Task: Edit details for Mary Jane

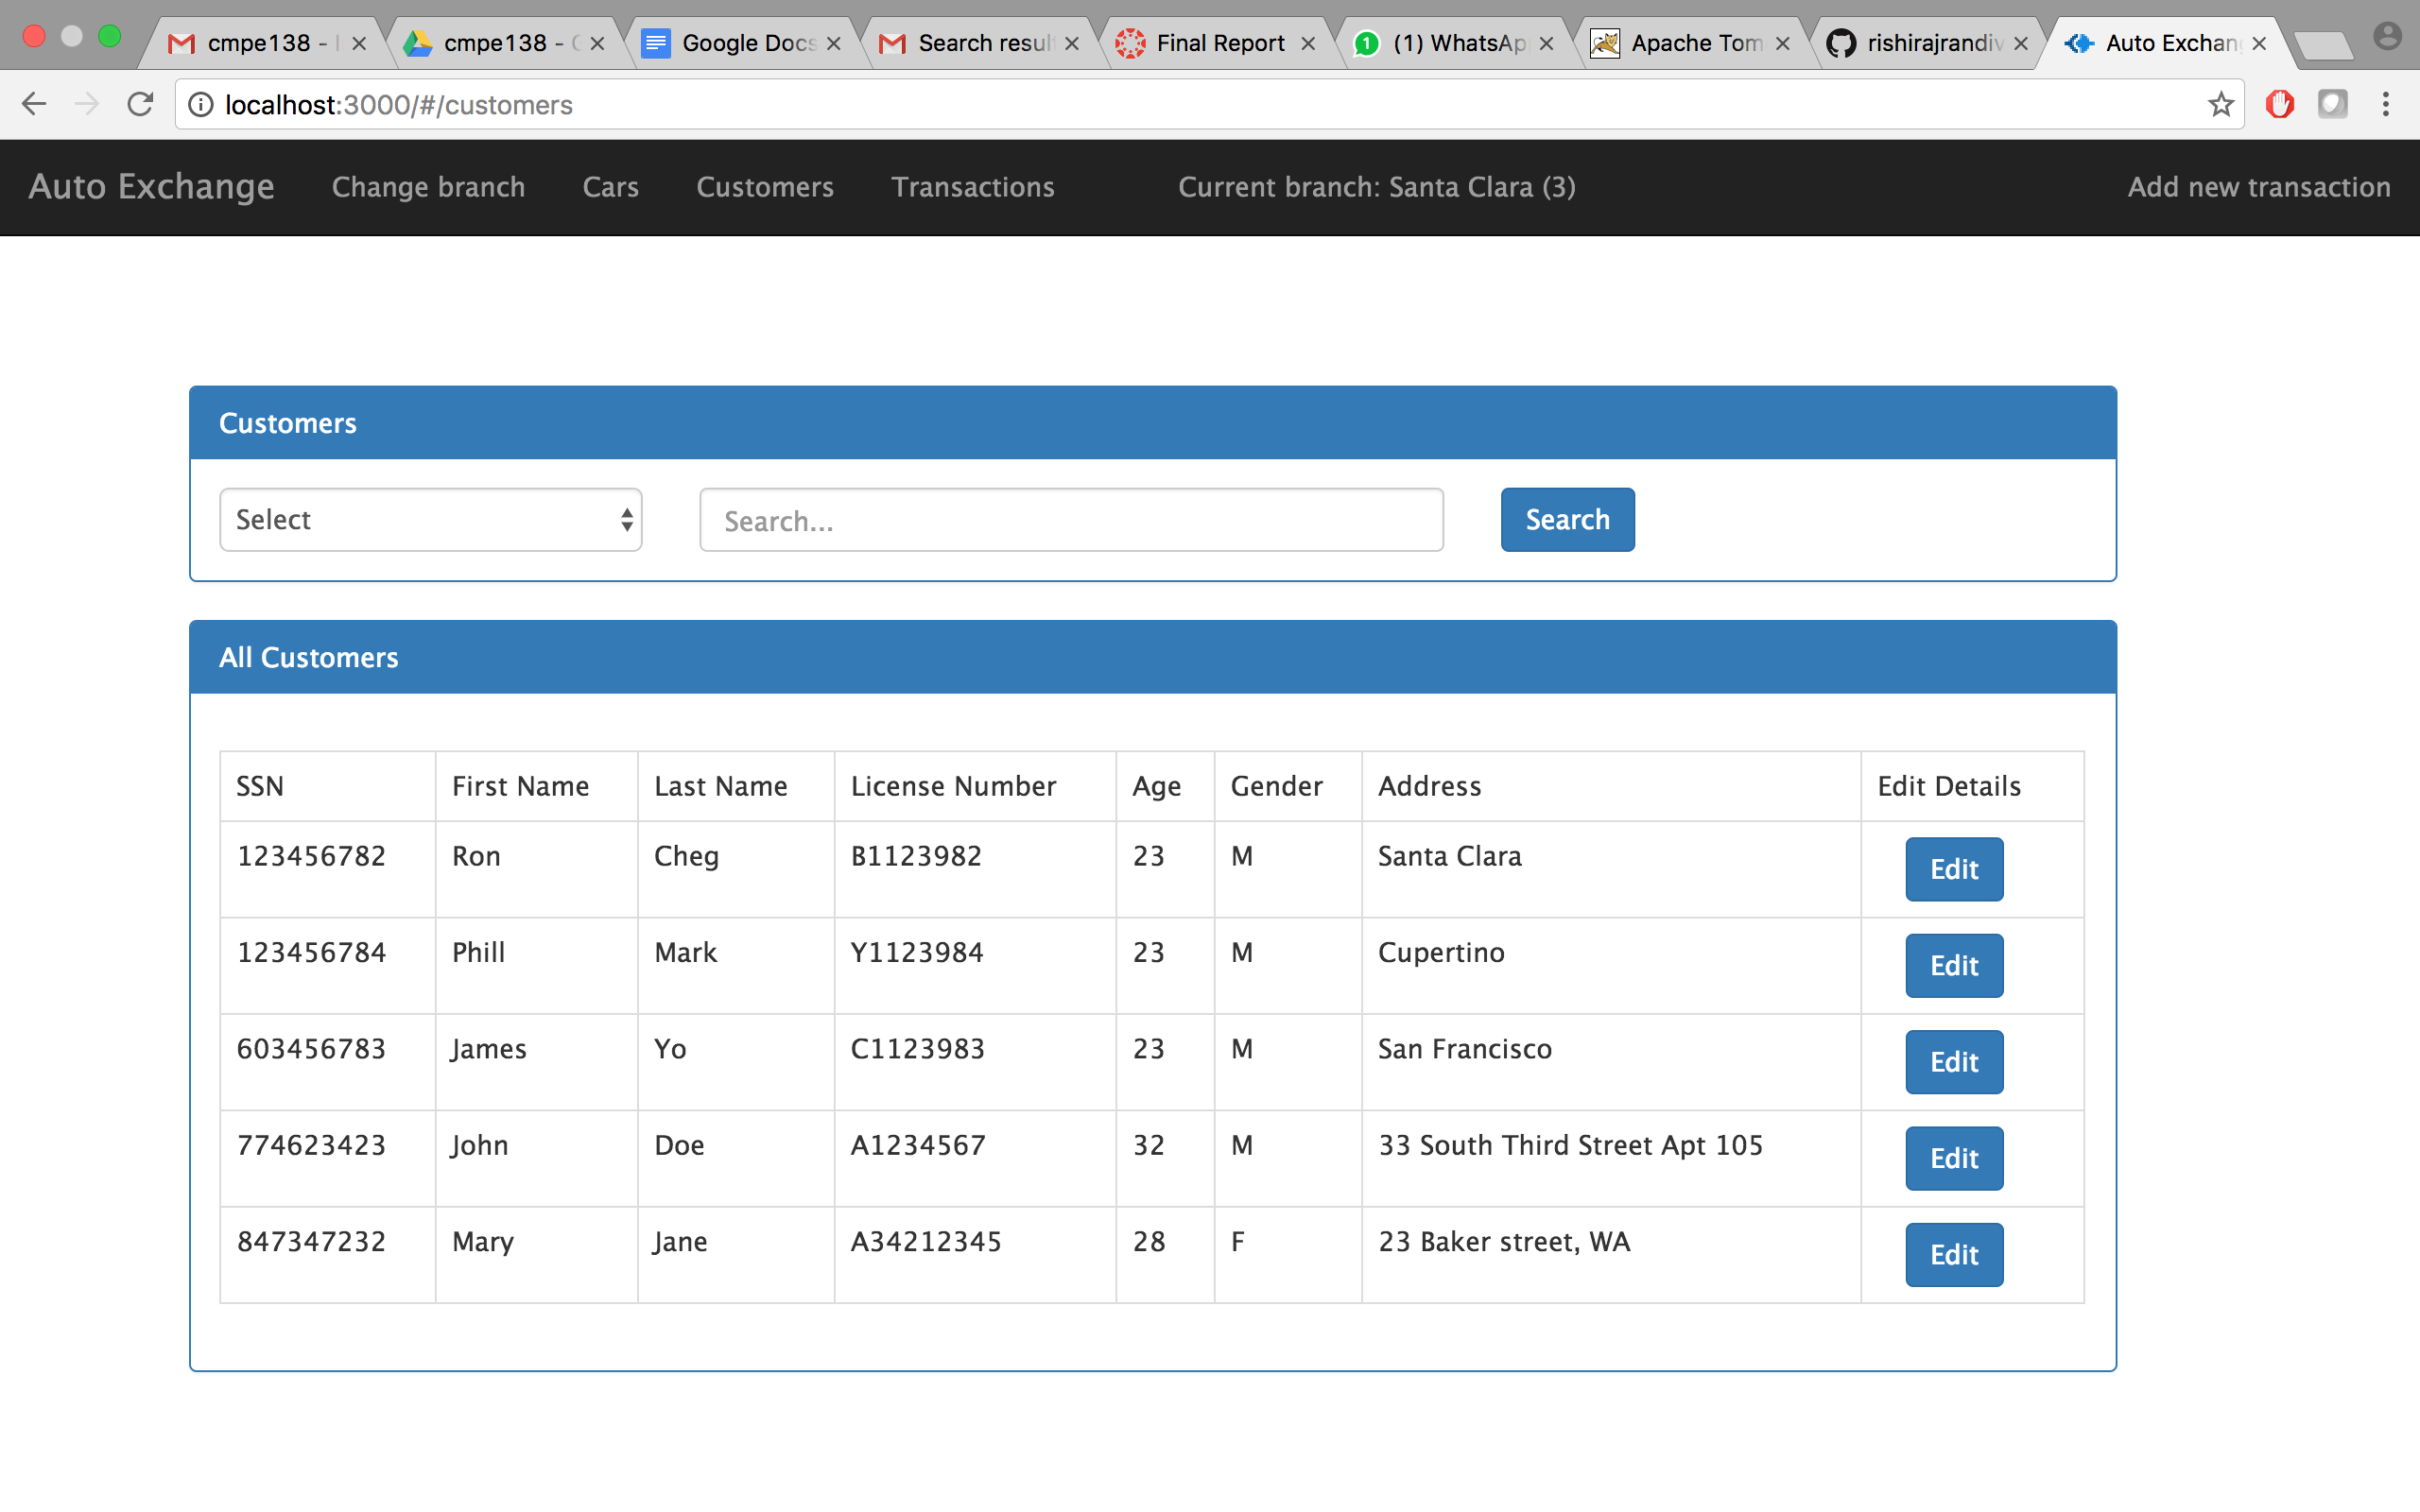Action: 1953,1254
